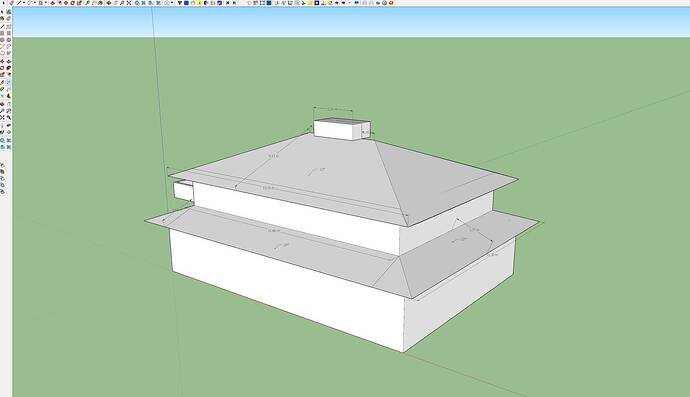Image resolution: width=690 pixels, height=397 pixels.
Task: Select the Axes tool in left toolbar
Action: [x=2, y=96]
